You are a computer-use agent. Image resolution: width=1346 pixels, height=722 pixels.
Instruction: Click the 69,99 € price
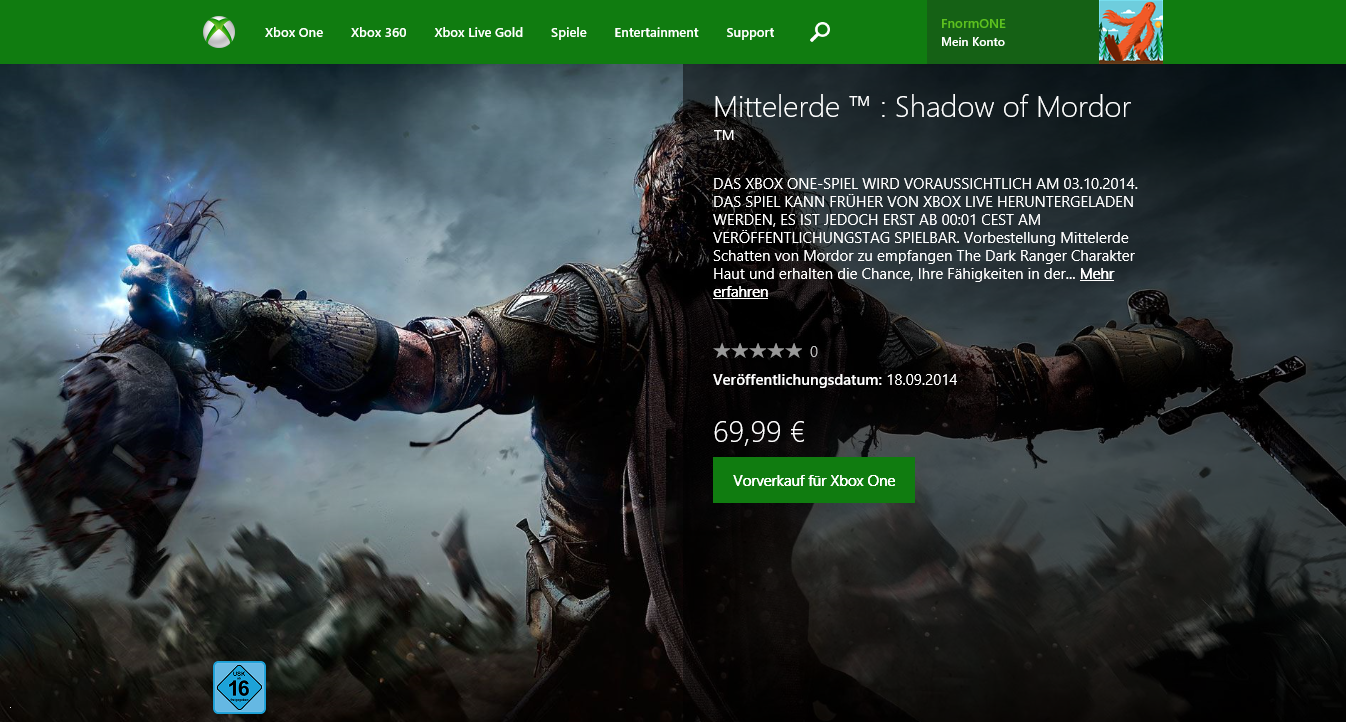tap(759, 432)
